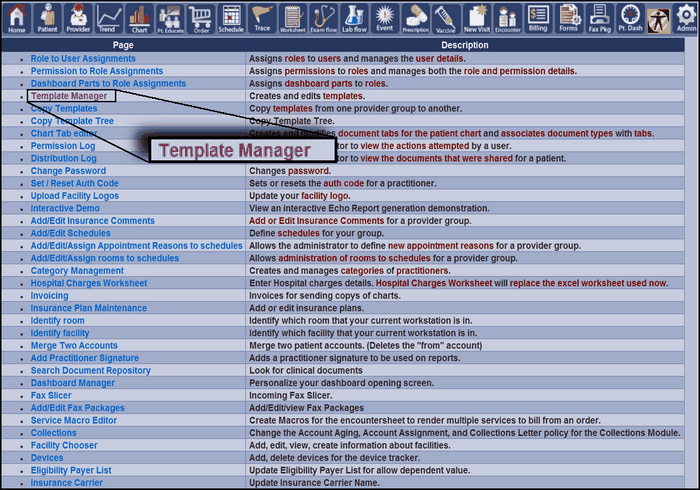Screen dimensions: 700x490
Task: Click 'Incoming Fax Slicer.' description text
Action: [291, 396]
